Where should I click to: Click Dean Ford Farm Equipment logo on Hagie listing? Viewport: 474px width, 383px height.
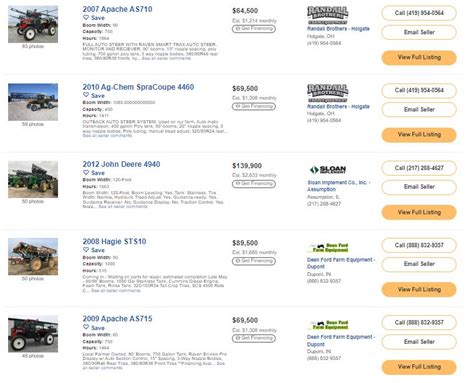click(328, 248)
